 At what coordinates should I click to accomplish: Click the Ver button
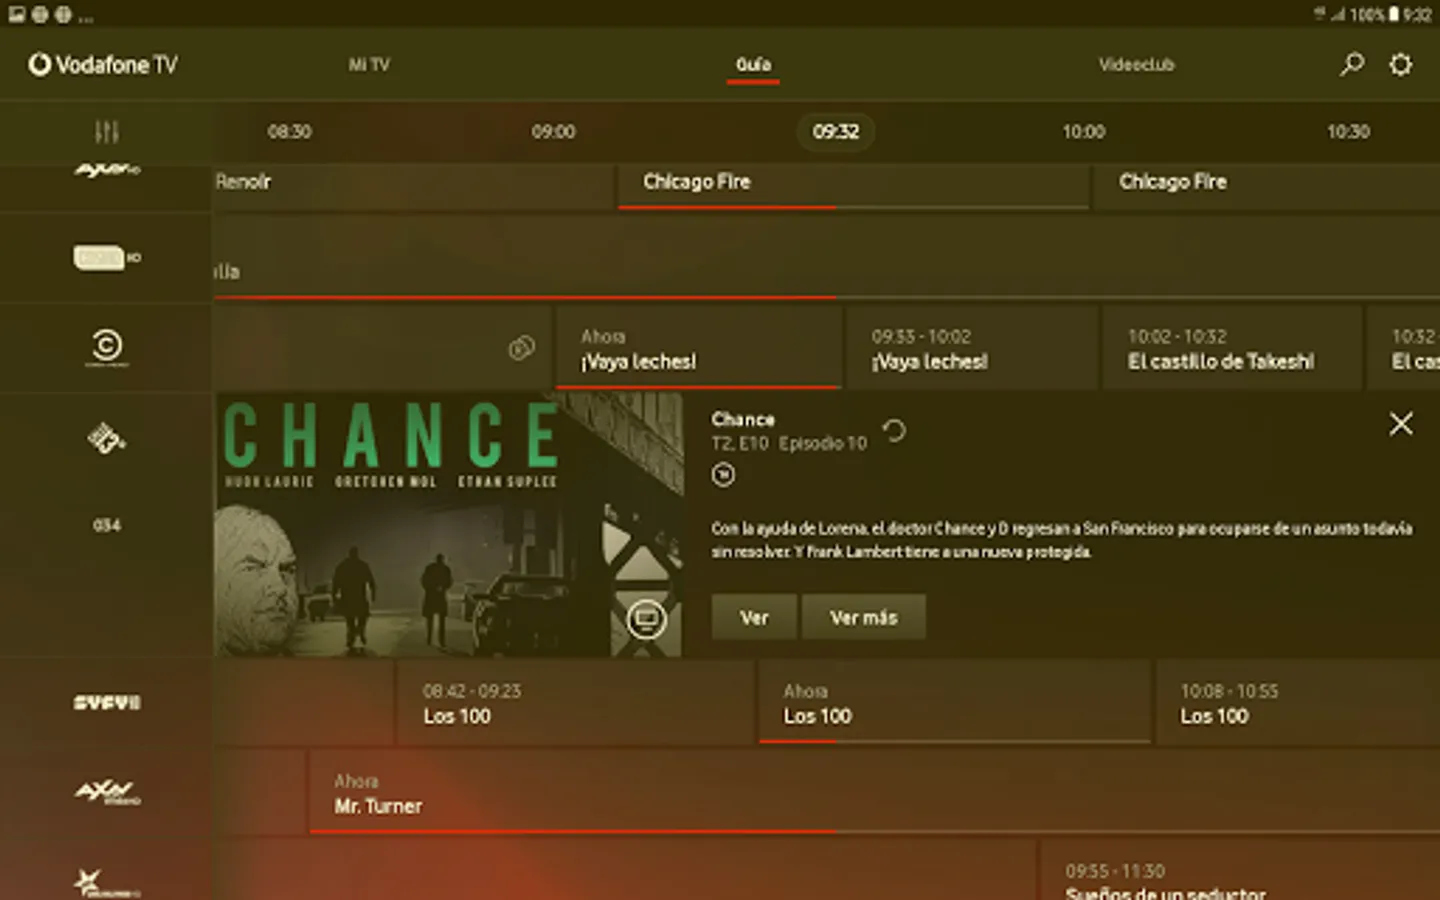click(x=754, y=617)
